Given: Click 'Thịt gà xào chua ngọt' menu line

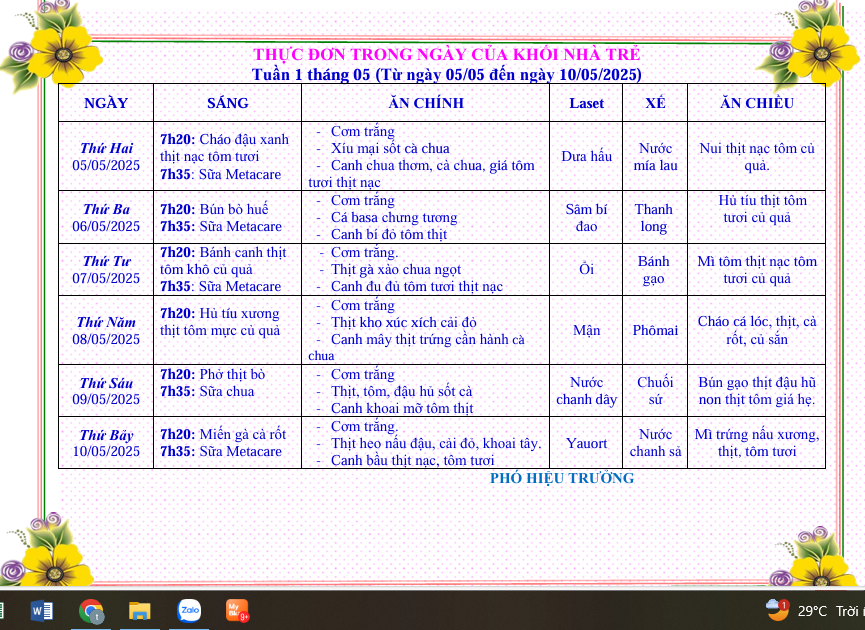Looking at the screenshot, I should [397, 269].
